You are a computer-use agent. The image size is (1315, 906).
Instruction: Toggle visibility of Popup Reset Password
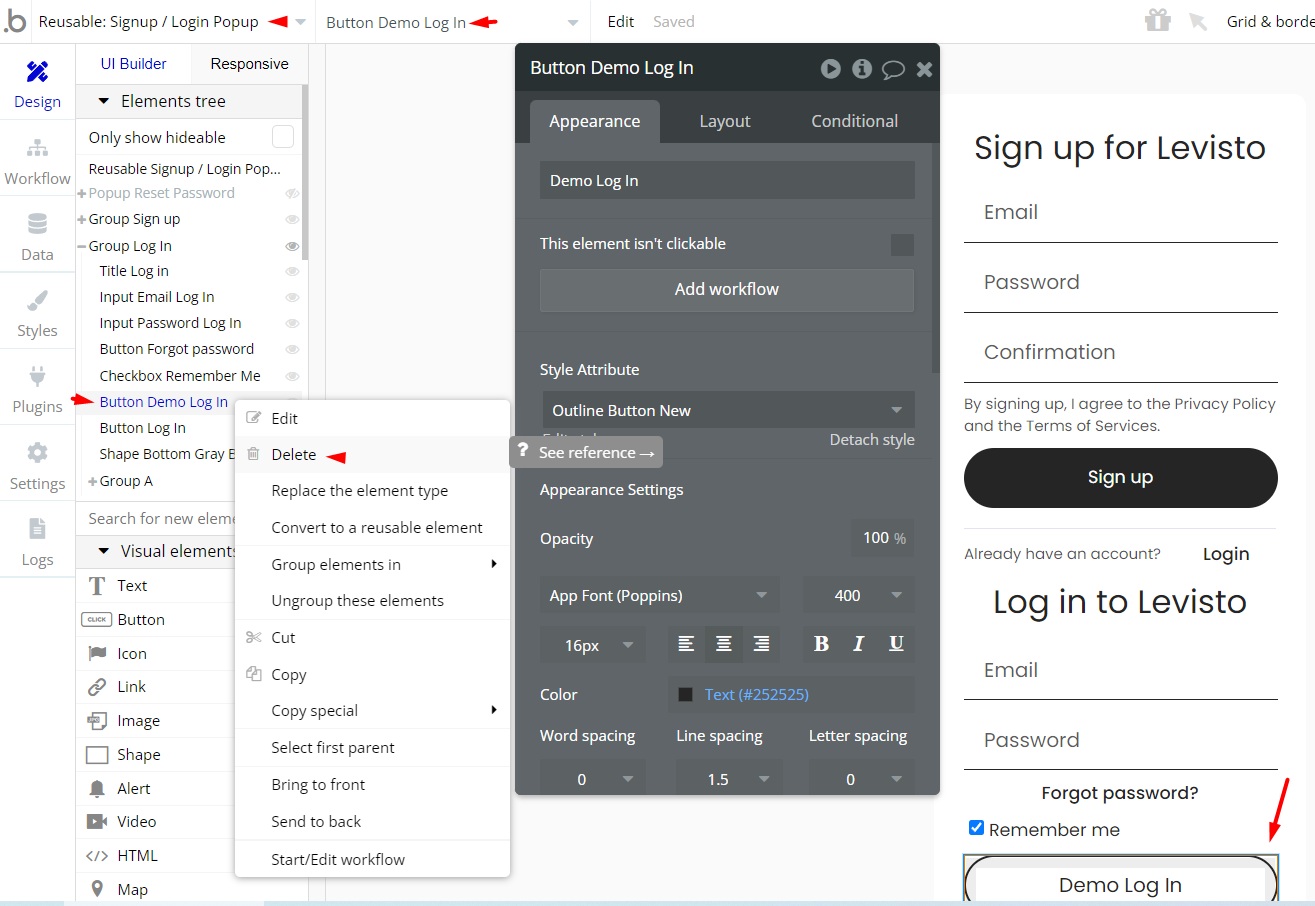293,194
